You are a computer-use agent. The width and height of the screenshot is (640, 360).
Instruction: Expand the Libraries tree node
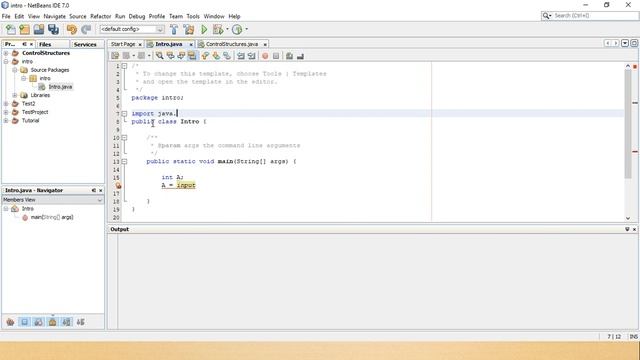coord(15,95)
